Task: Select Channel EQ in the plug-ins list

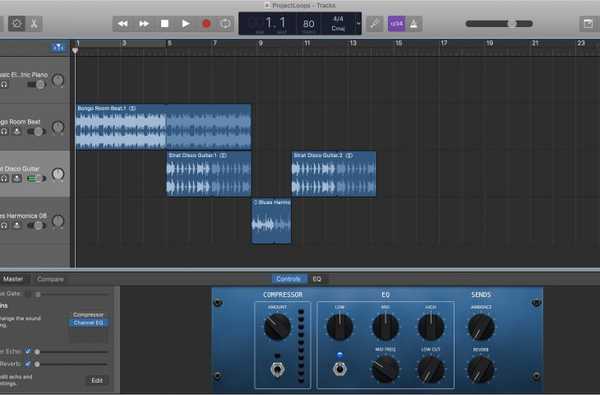Action: [88, 323]
